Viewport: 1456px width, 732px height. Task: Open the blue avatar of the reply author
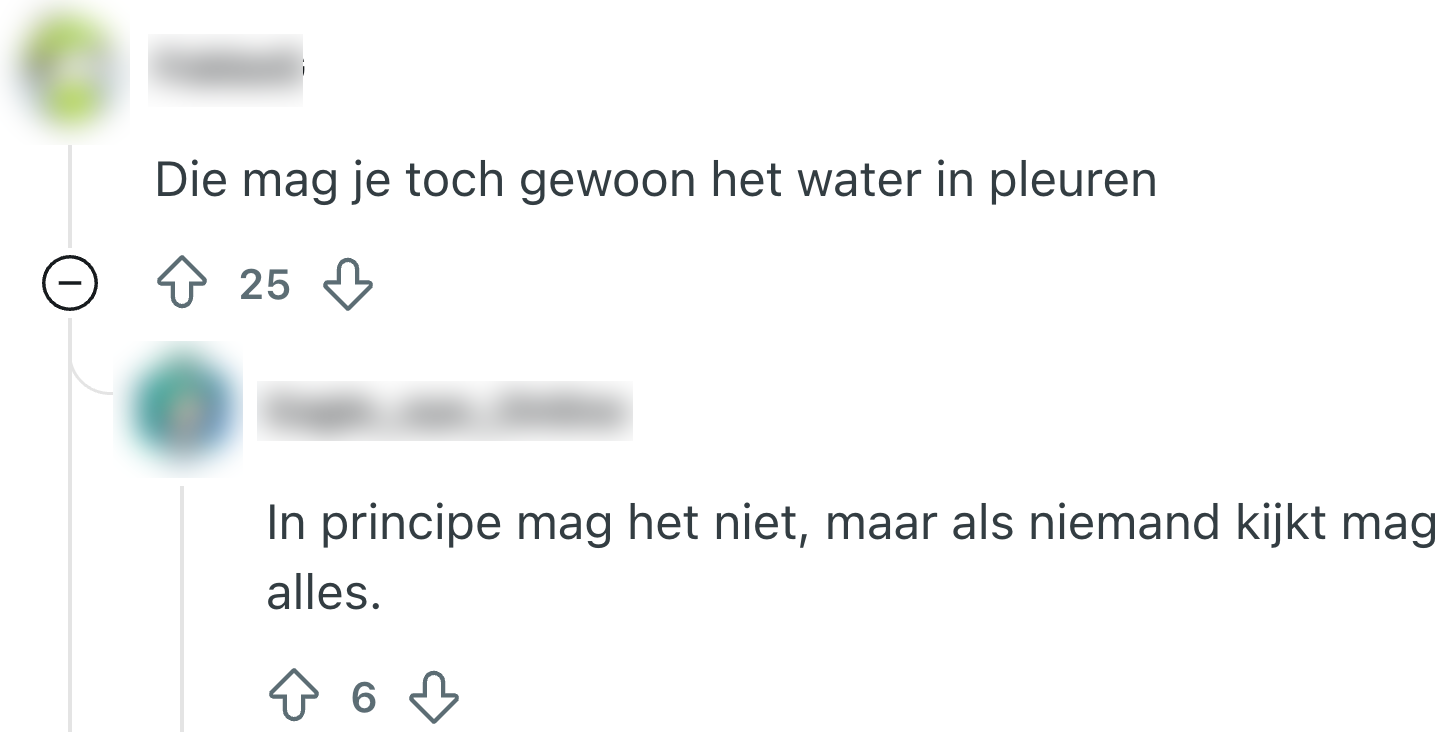point(181,408)
